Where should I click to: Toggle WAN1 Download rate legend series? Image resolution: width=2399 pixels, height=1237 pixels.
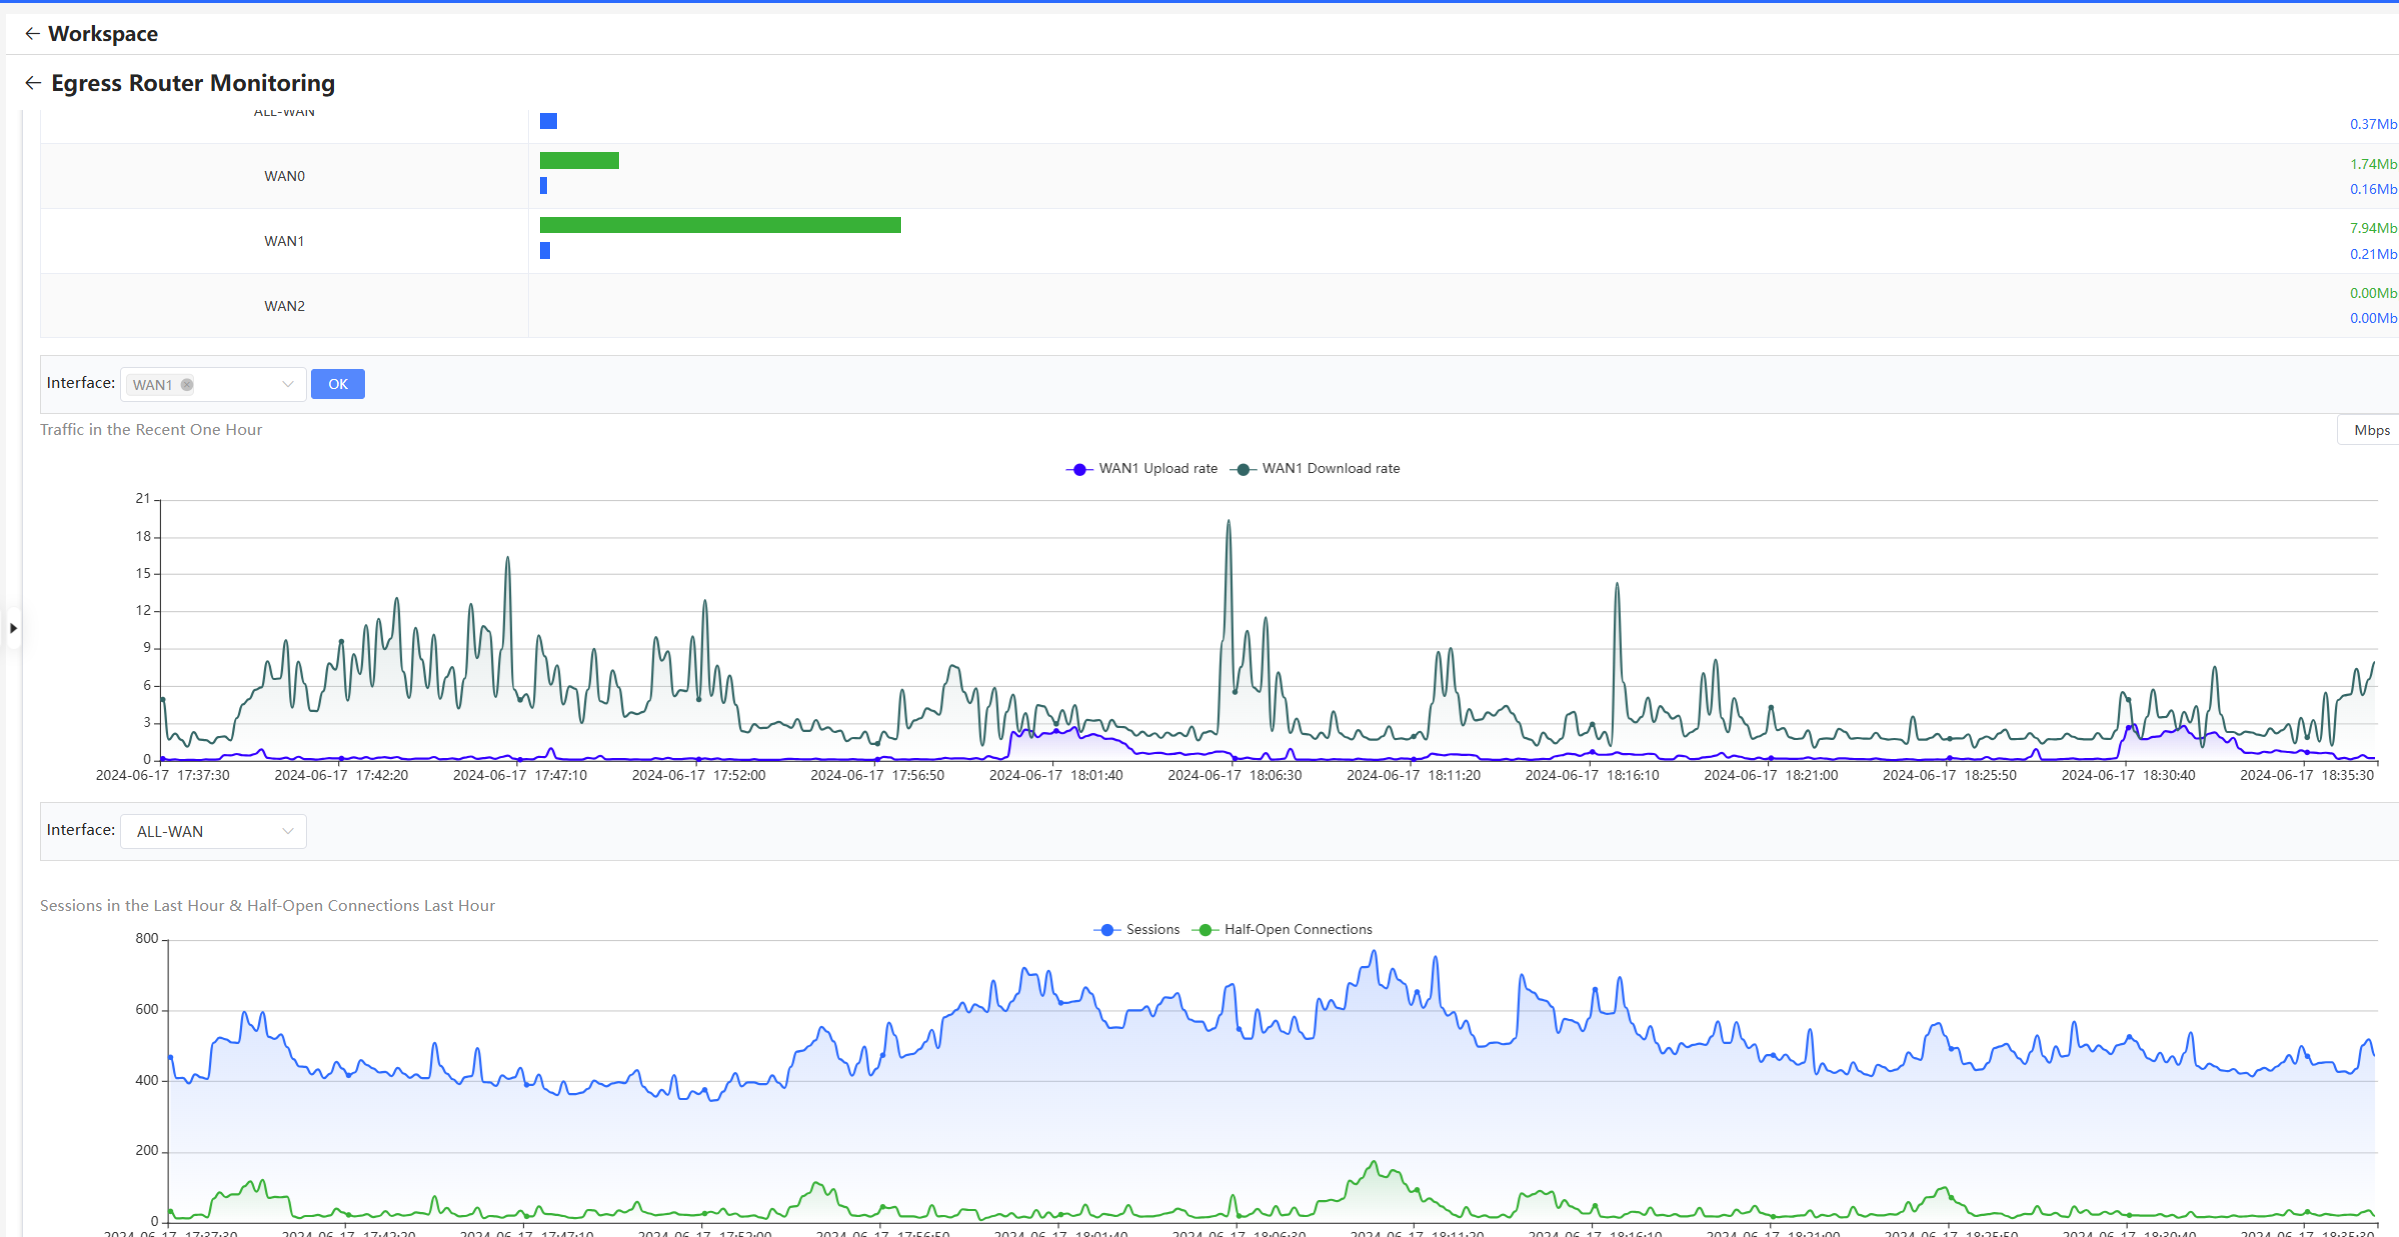pos(1315,468)
